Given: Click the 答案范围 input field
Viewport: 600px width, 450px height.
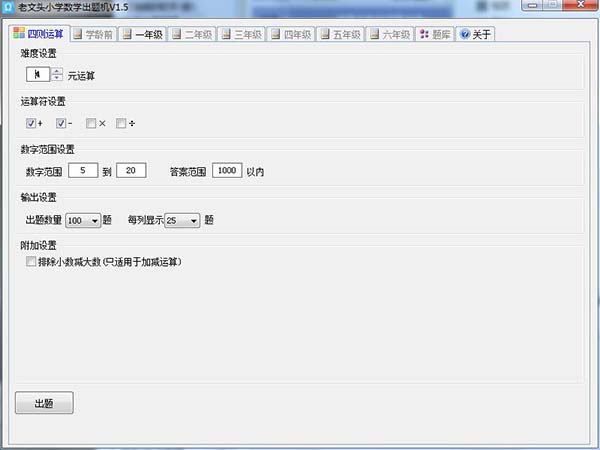Looking at the screenshot, I should point(226,171).
